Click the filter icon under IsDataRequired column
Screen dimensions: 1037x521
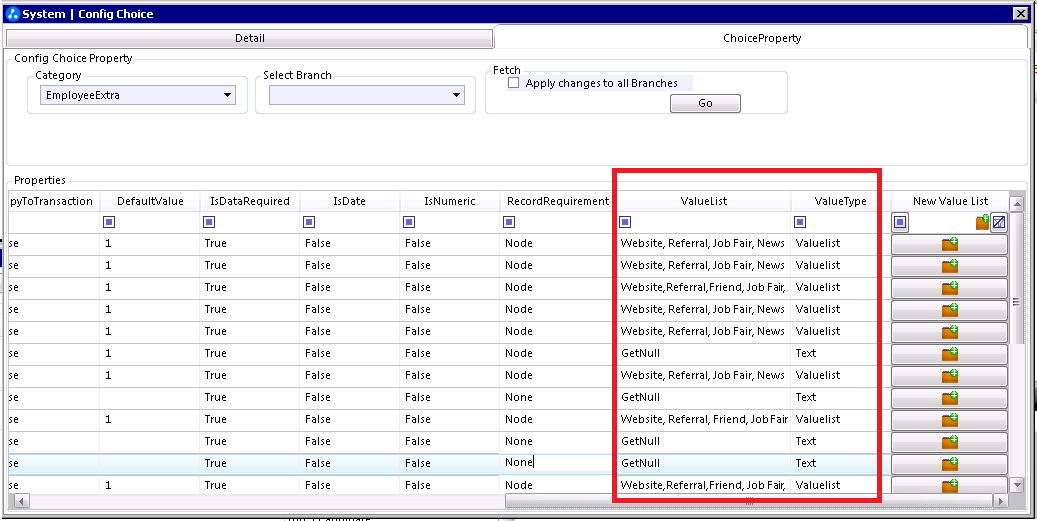pyautogui.click(x=210, y=222)
